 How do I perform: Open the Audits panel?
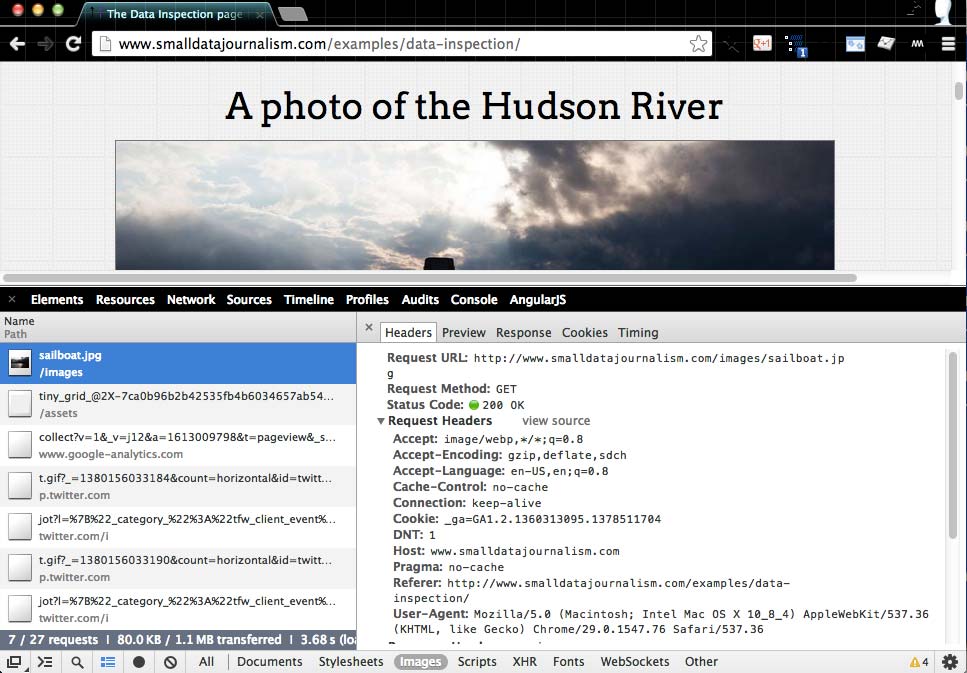[420, 300]
